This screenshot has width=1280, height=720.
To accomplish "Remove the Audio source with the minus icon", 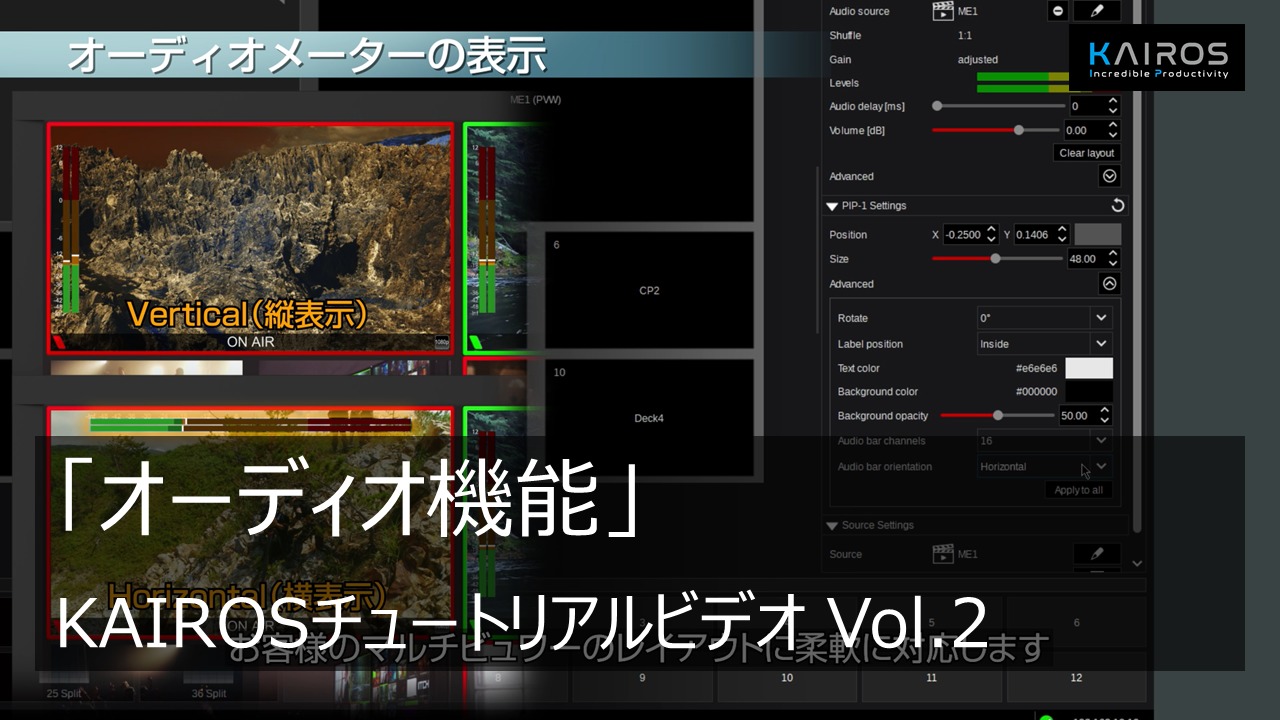I will (1058, 11).
